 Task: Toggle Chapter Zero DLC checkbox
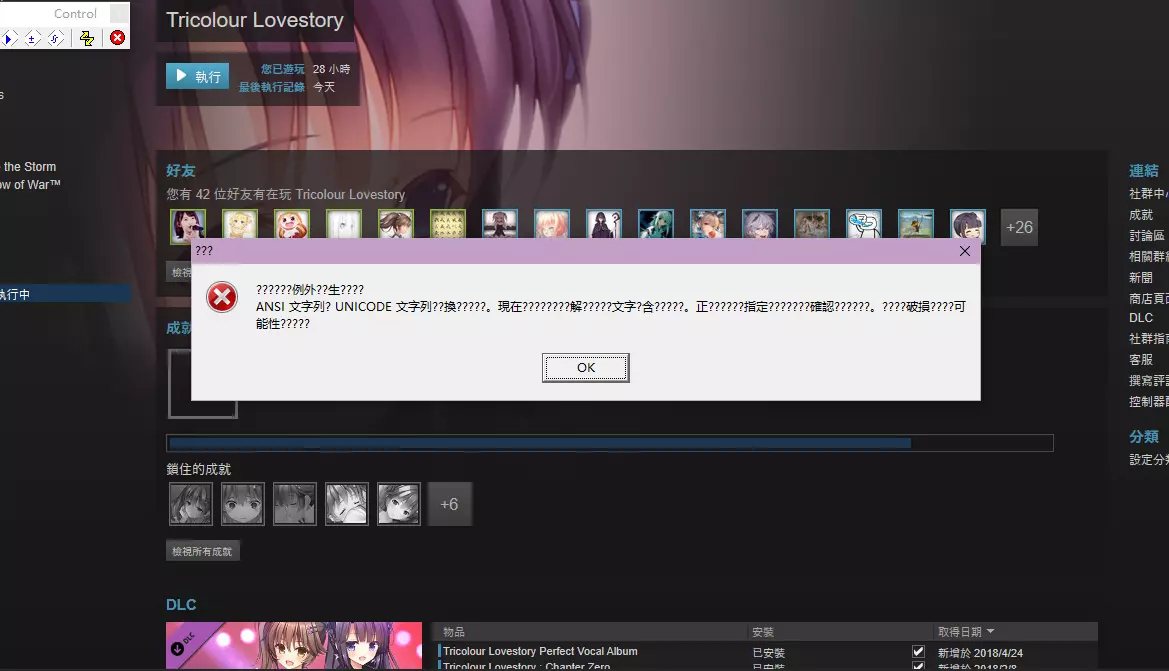pos(918,666)
